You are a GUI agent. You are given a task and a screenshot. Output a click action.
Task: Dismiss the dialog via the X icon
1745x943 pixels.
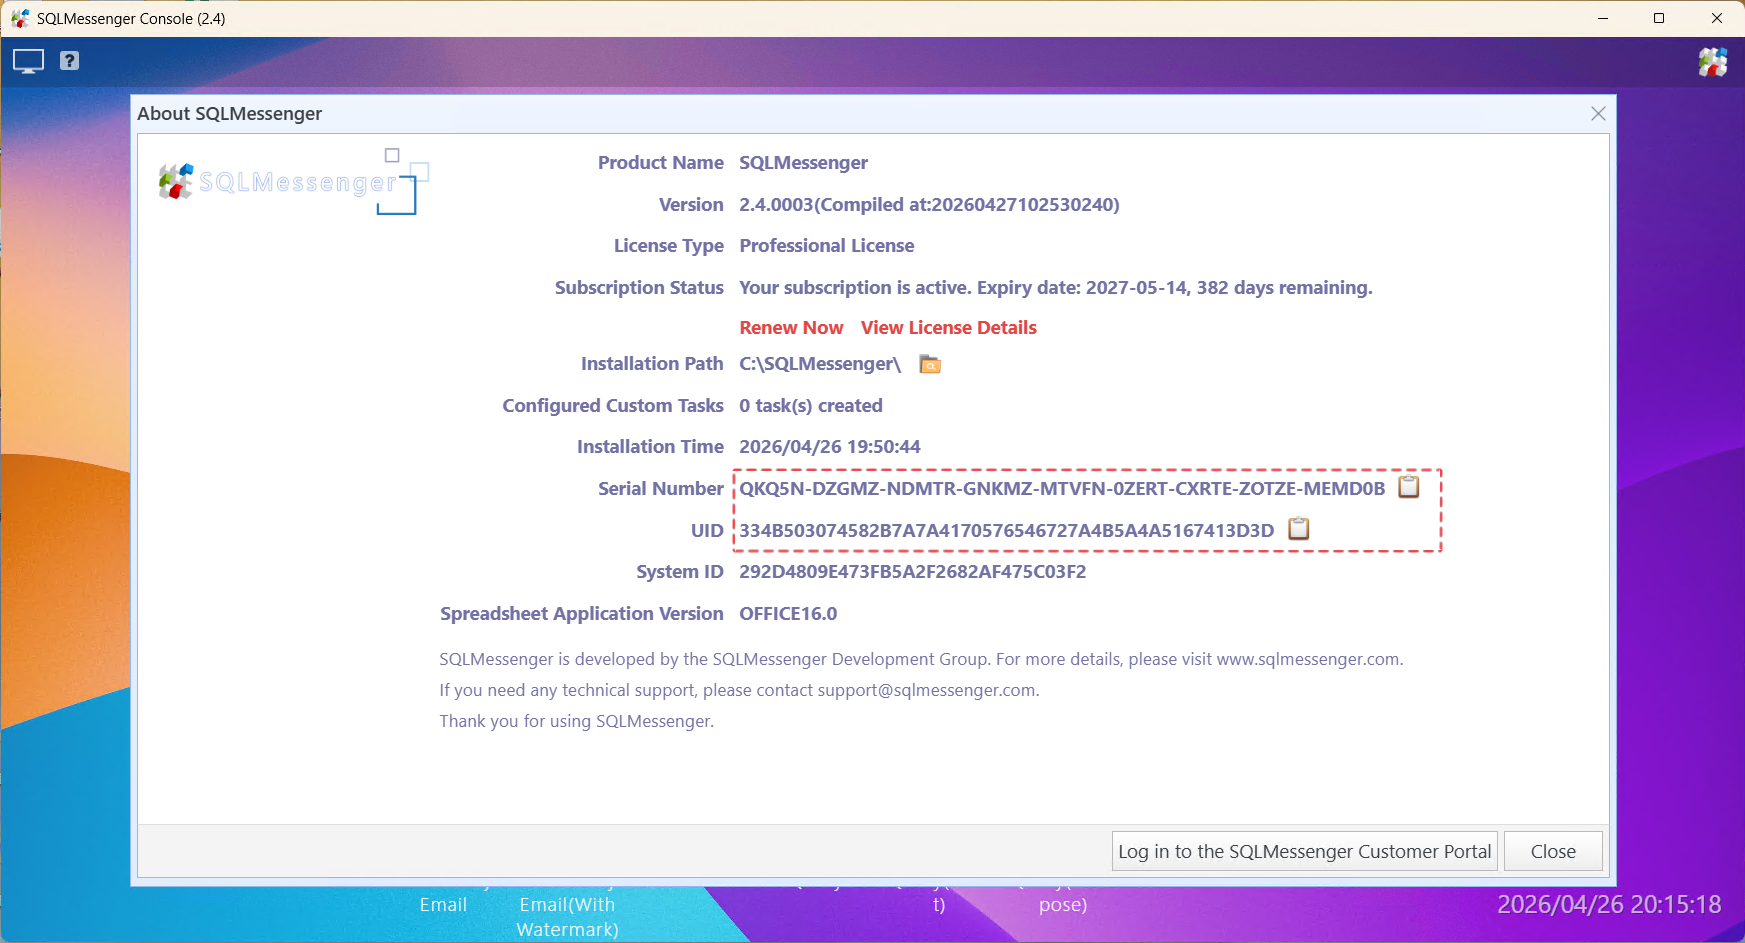pyautogui.click(x=1597, y=113)
